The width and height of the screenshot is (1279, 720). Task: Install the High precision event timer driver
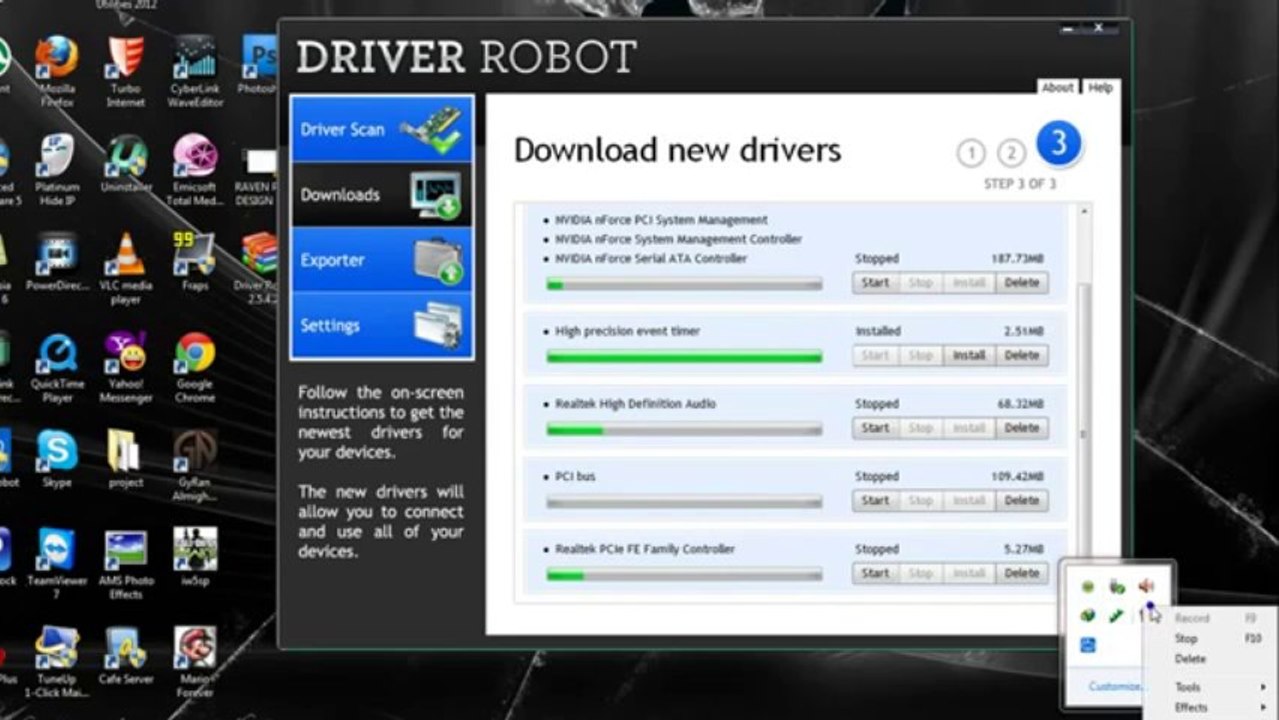(x=968, y=355)
